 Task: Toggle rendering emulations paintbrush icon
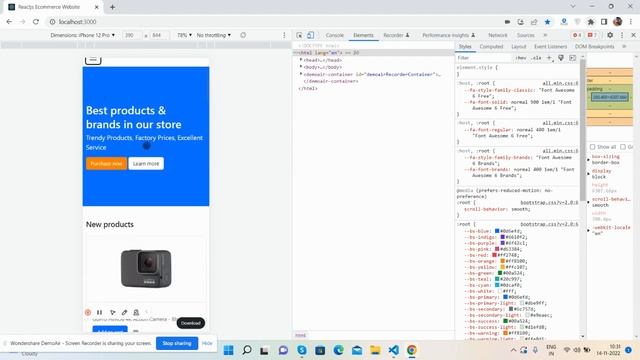pyautogui.click(x=561, y=58)
